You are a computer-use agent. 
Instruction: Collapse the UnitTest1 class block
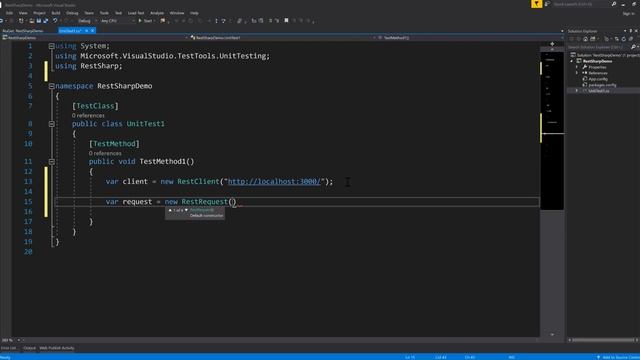click(x=51, y=124)
